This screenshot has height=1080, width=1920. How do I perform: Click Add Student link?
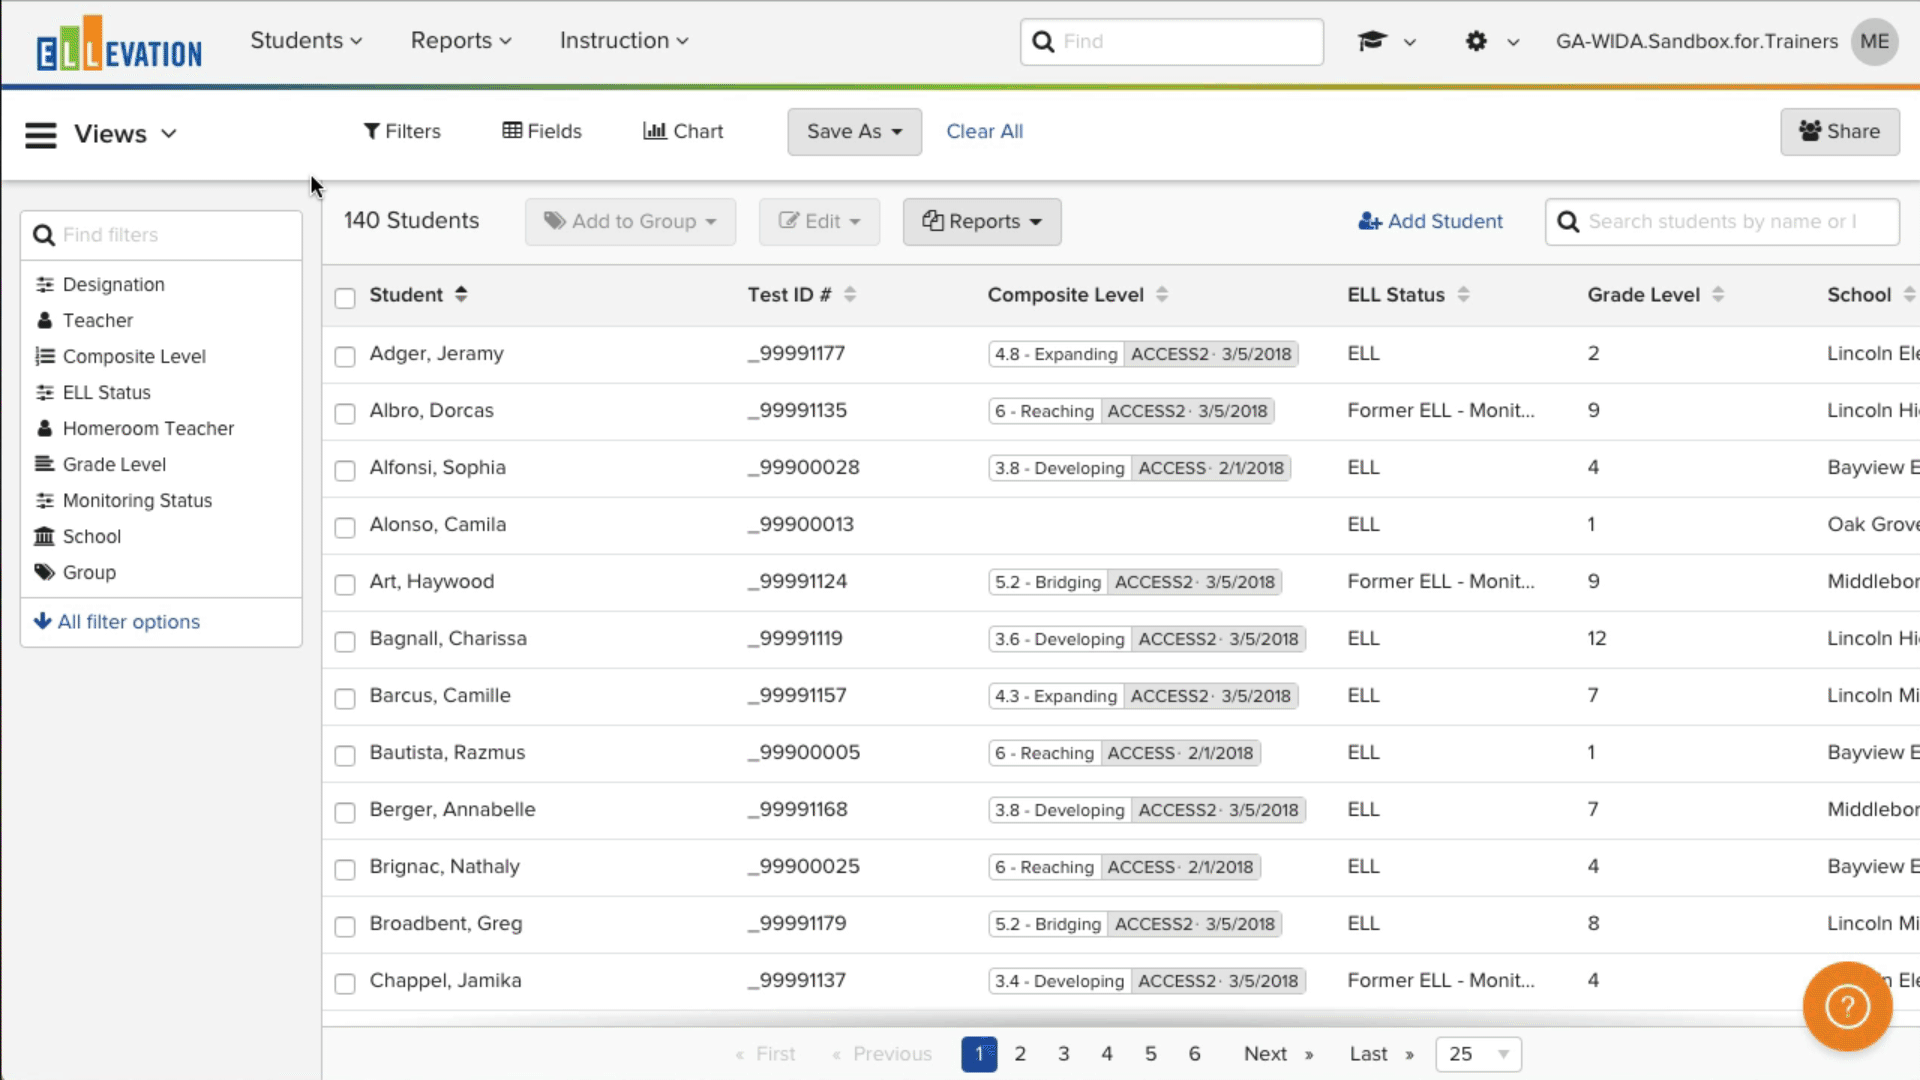pyautogui.click(x=1430, y=222)
